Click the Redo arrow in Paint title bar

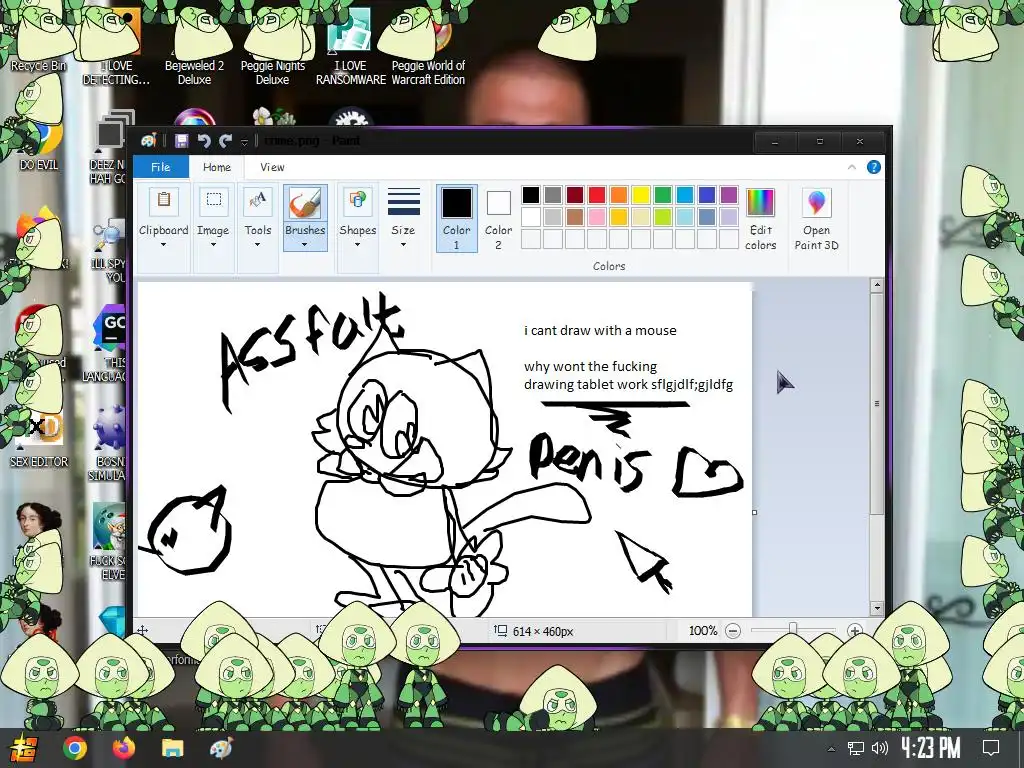(226, 140)
